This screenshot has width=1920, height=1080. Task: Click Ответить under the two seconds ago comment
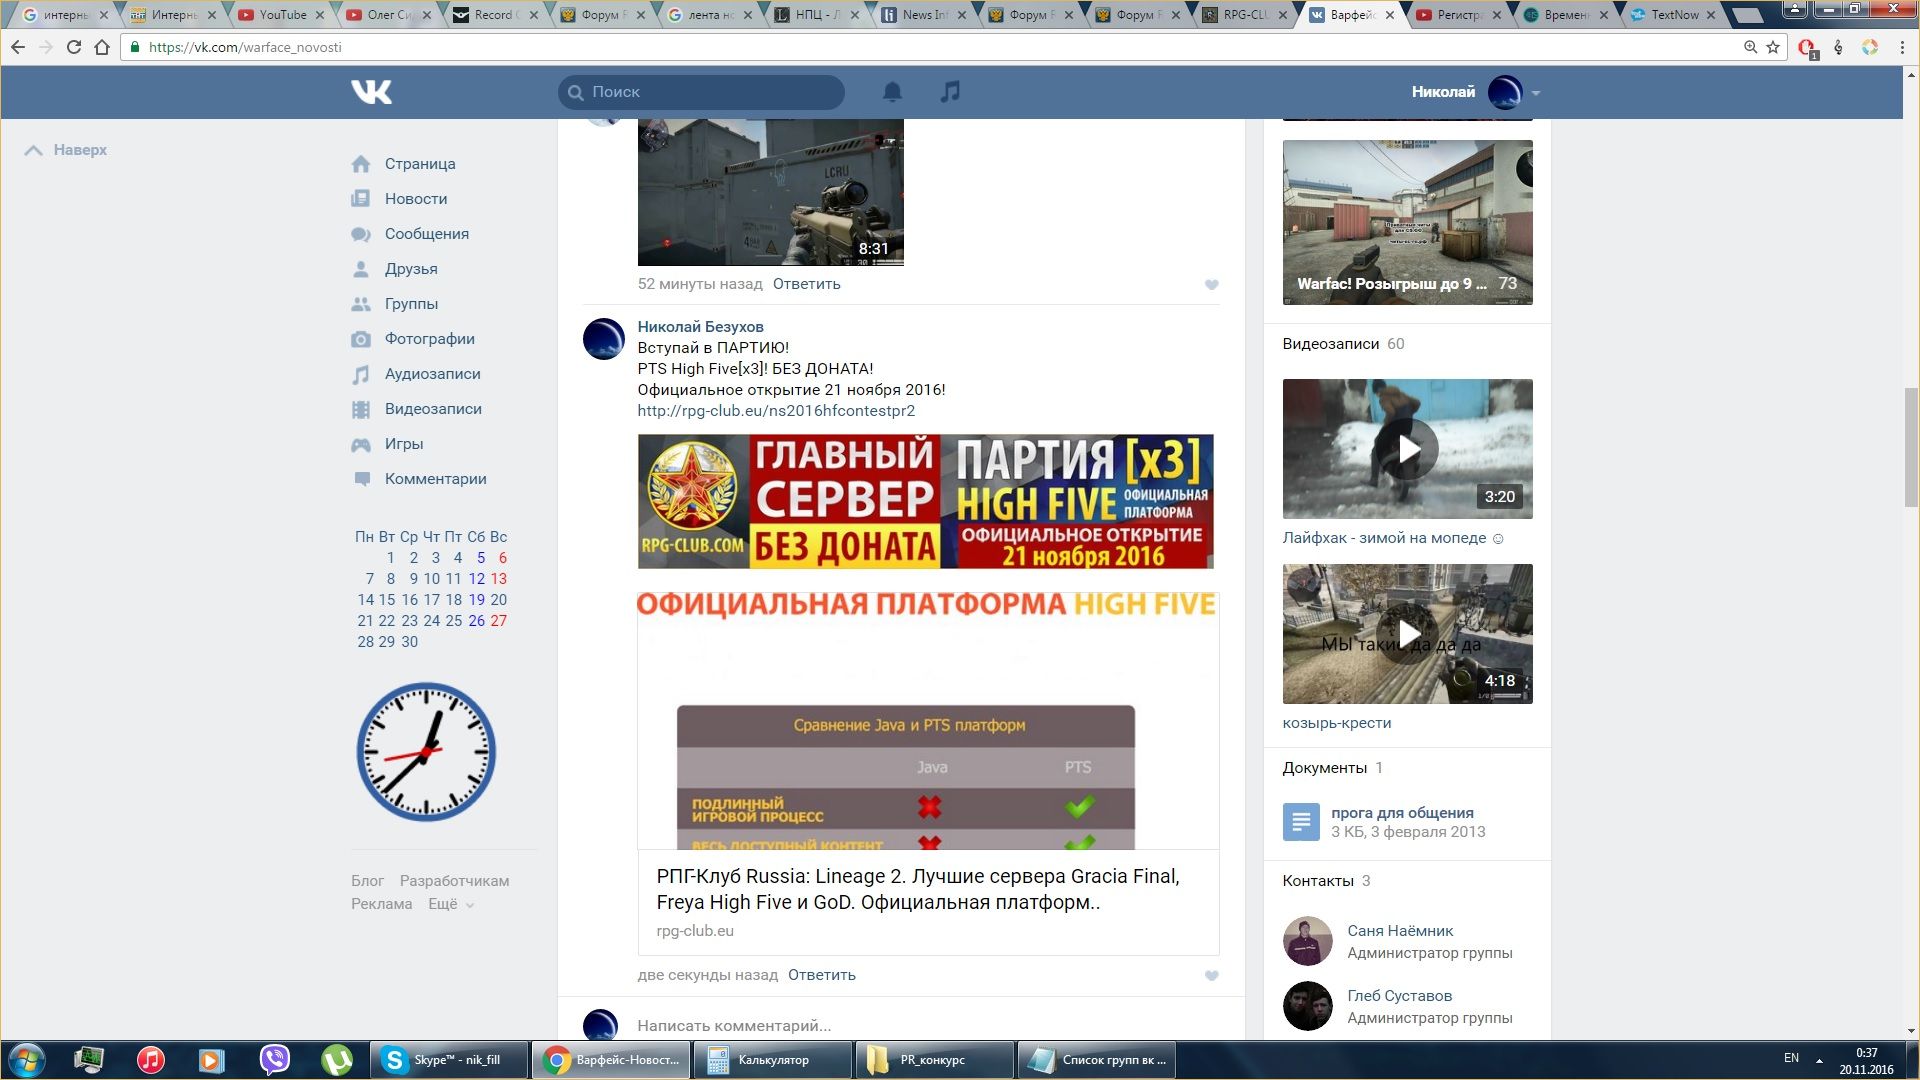[x=821, y=975]
